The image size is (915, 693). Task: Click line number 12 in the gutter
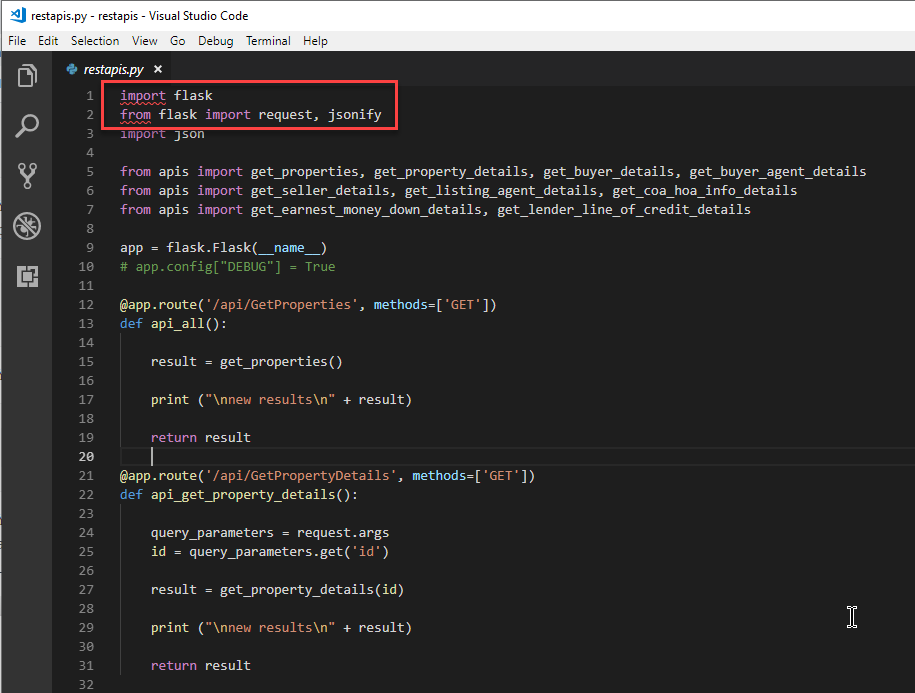[86, 304]
